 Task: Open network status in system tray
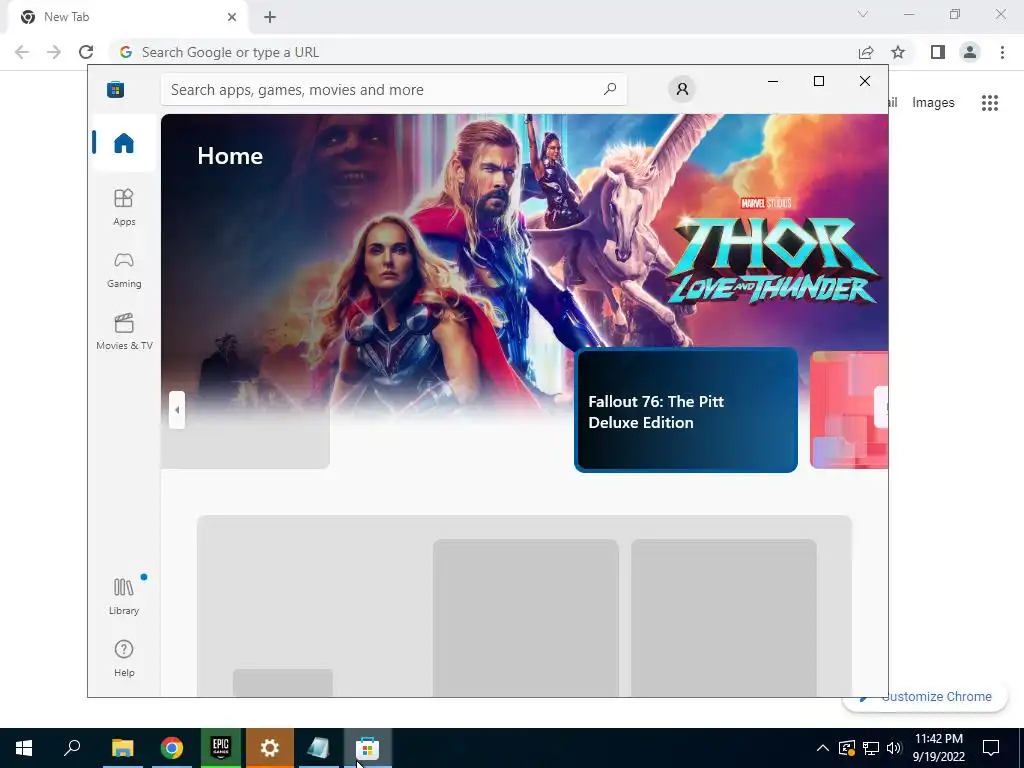pos(871,748)
